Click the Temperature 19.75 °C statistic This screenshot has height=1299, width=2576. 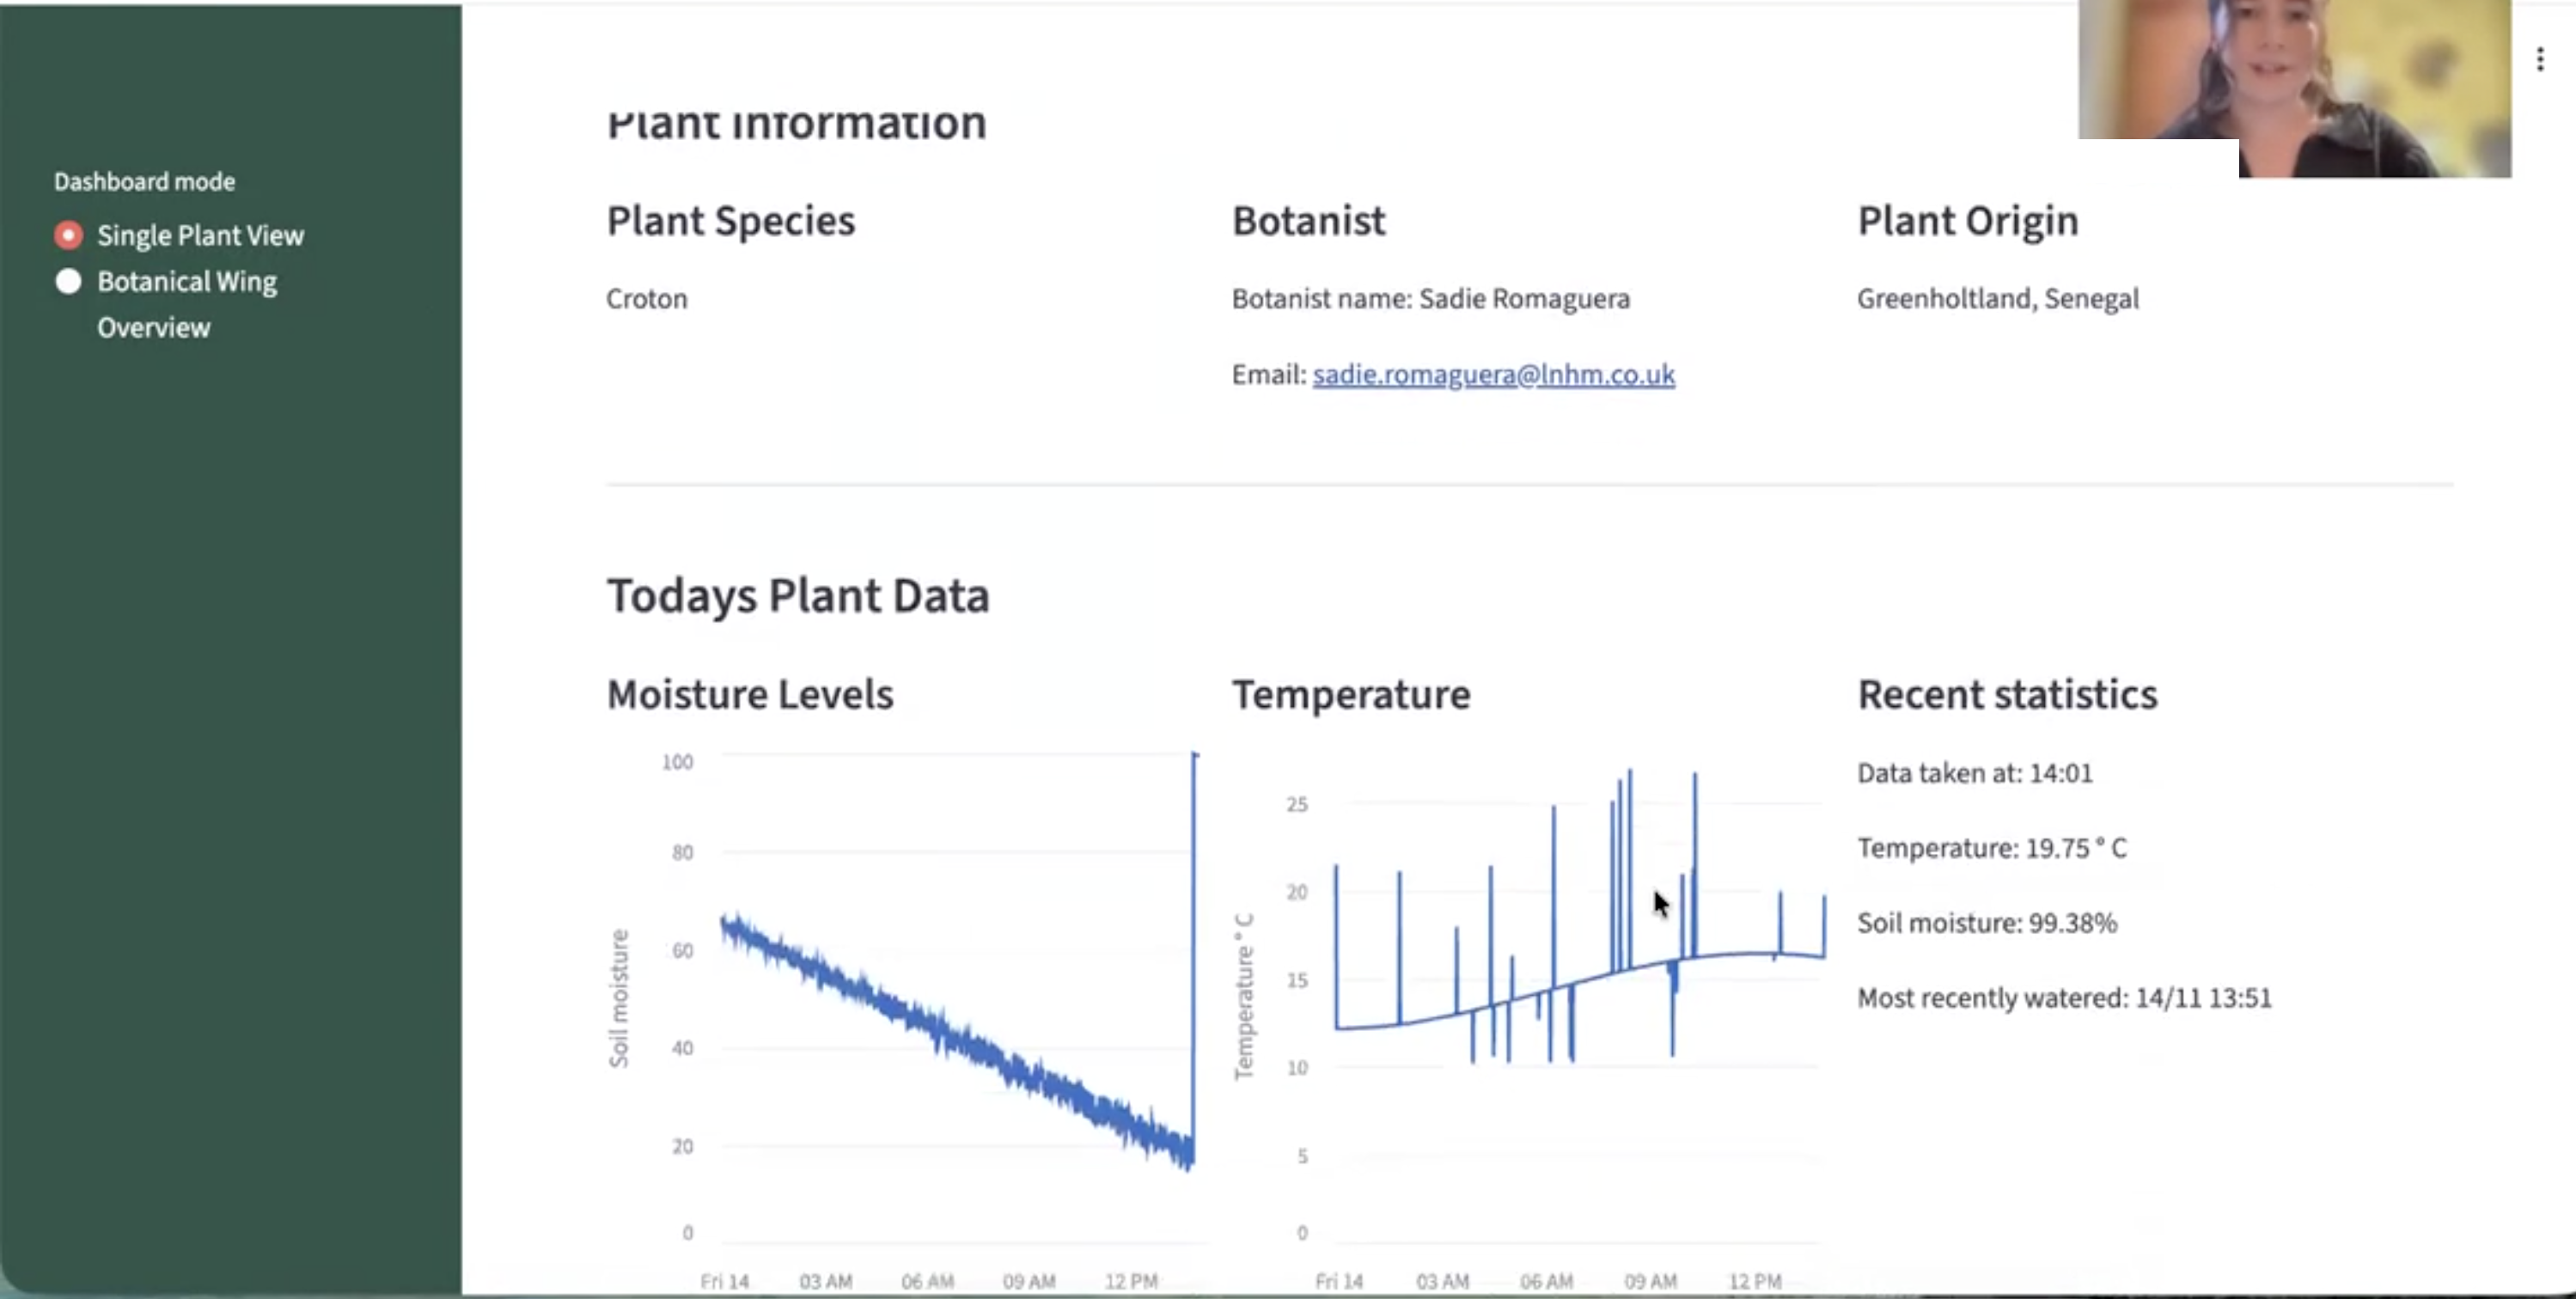click(1991, 848)
